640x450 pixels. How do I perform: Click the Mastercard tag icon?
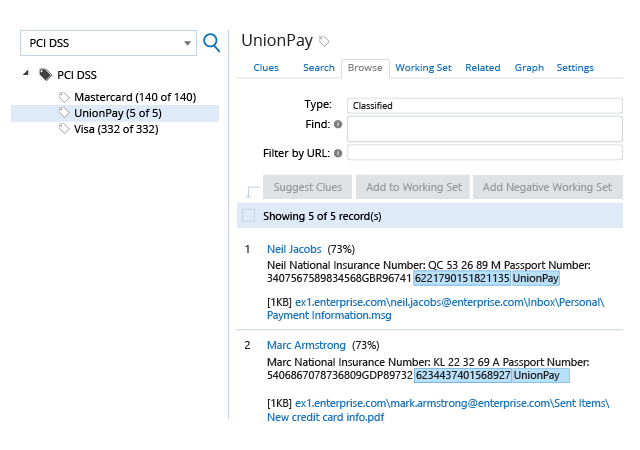click(x=64, y=97)
